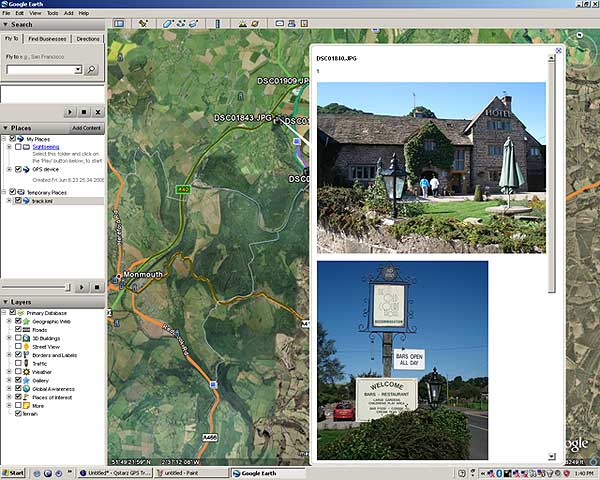The width and height of the screenshot is (600, 480).
Task: Click the Borders and Labels layer icon
Action: pos(26,355)
